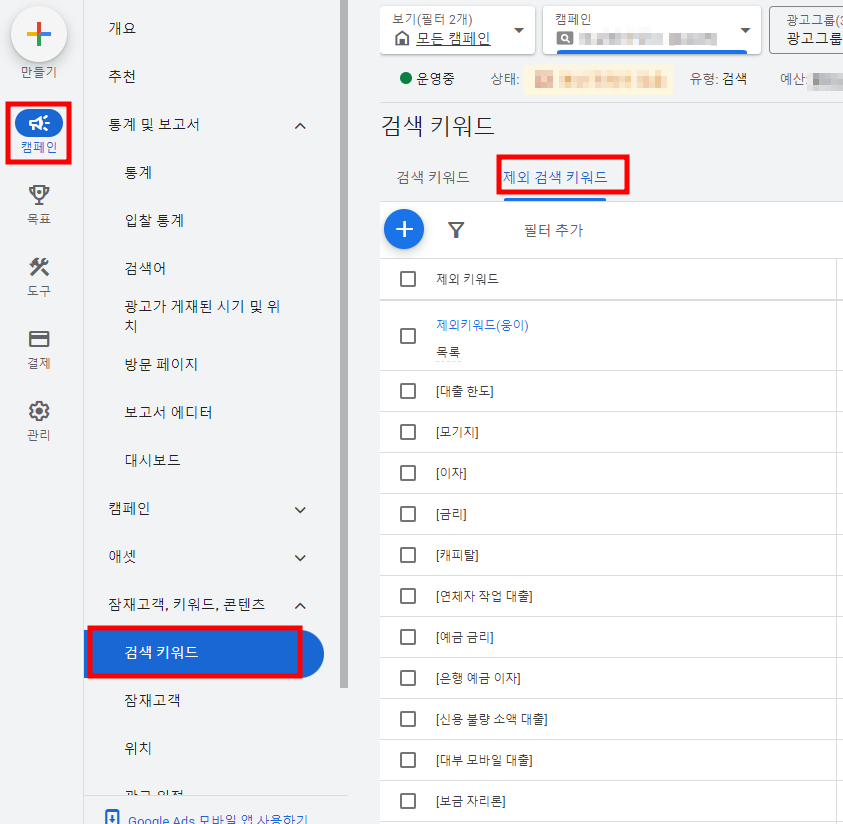This screenshot has width=843, height=824.
Task: Select the 제외 검색 키워드 tab
Action: click(x=555, y=177)
